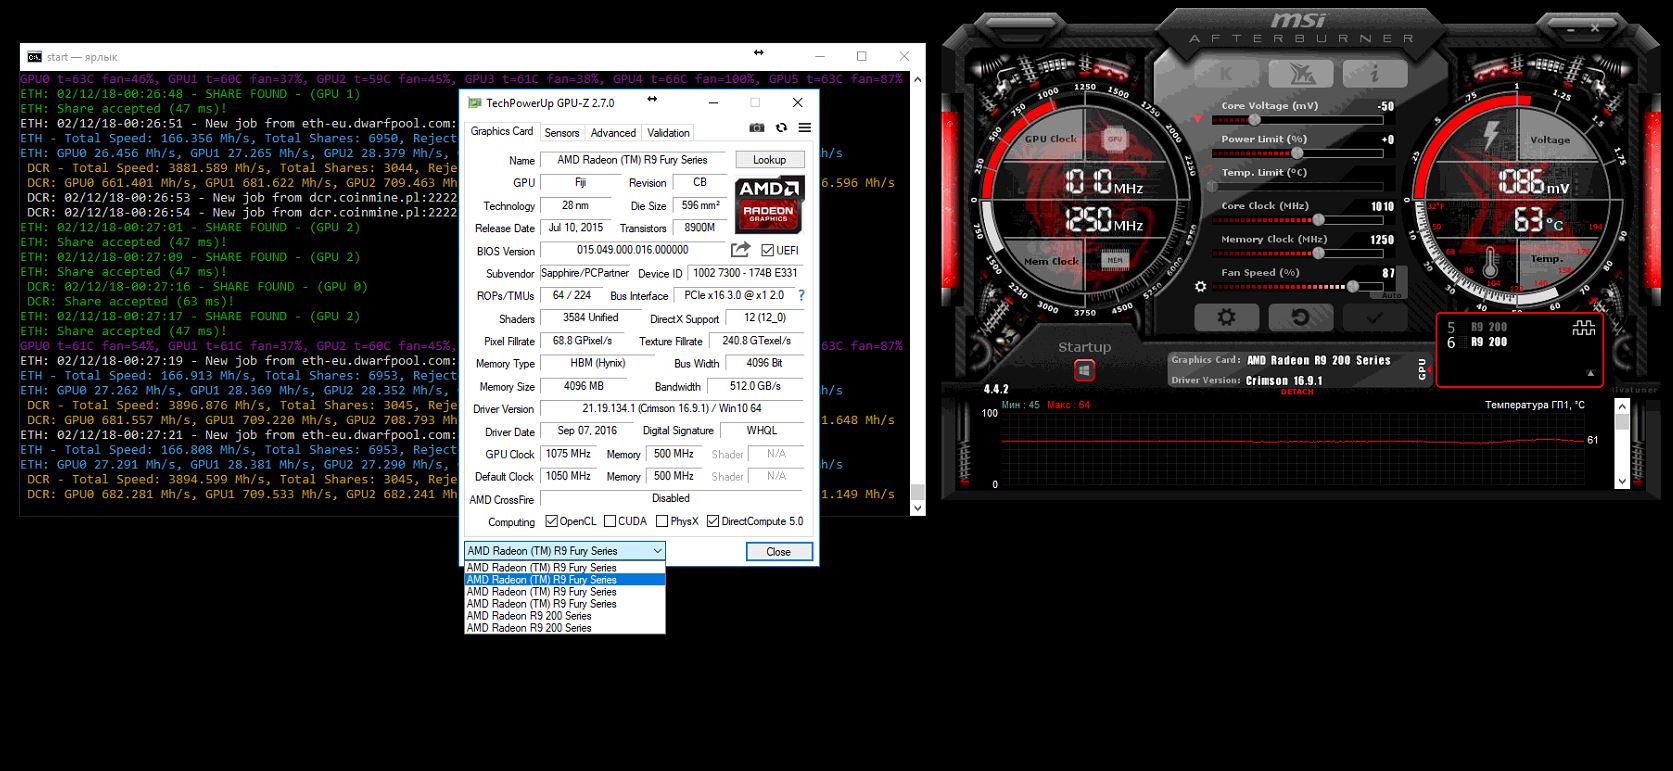Screen dimensions: 1673x771
Task: Switch to the Graphics Card tab
Action: pos(502,131)
